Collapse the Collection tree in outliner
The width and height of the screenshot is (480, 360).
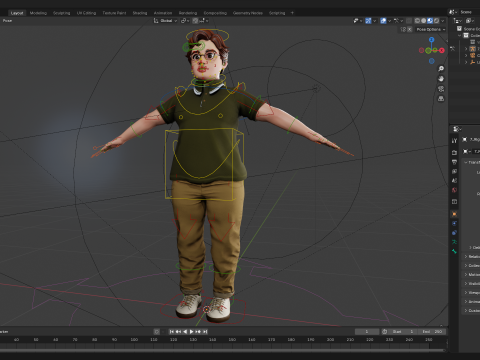coord(460,35)
